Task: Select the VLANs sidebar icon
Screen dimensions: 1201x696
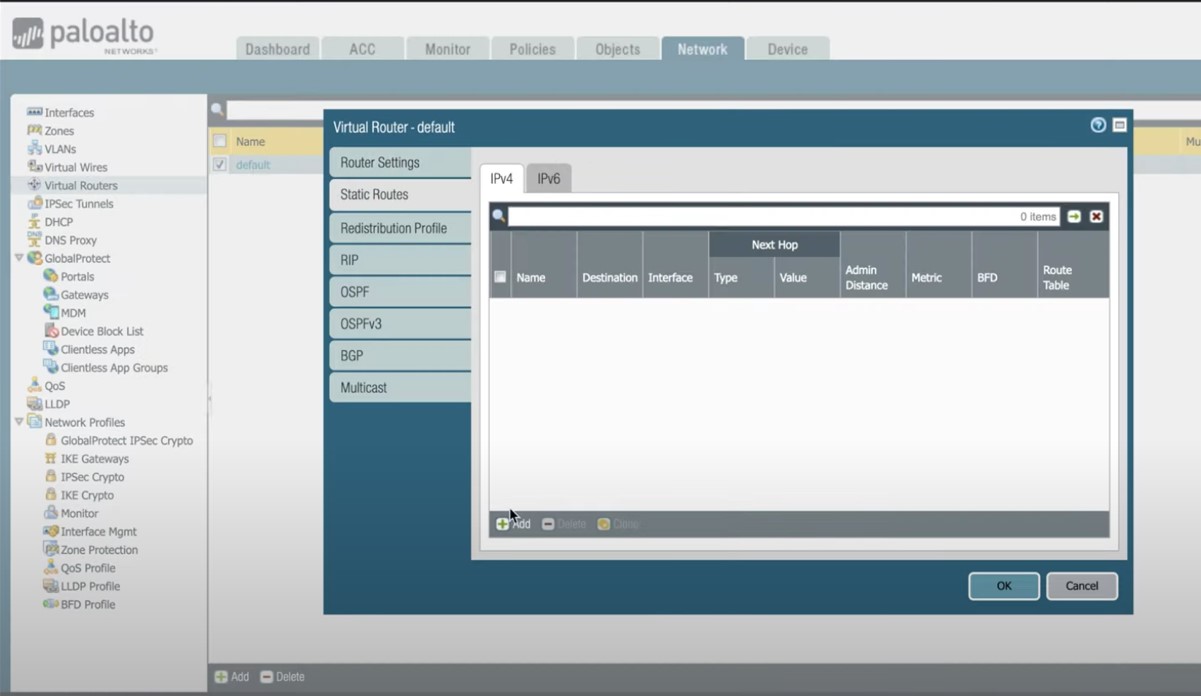Action: point(35,148)
